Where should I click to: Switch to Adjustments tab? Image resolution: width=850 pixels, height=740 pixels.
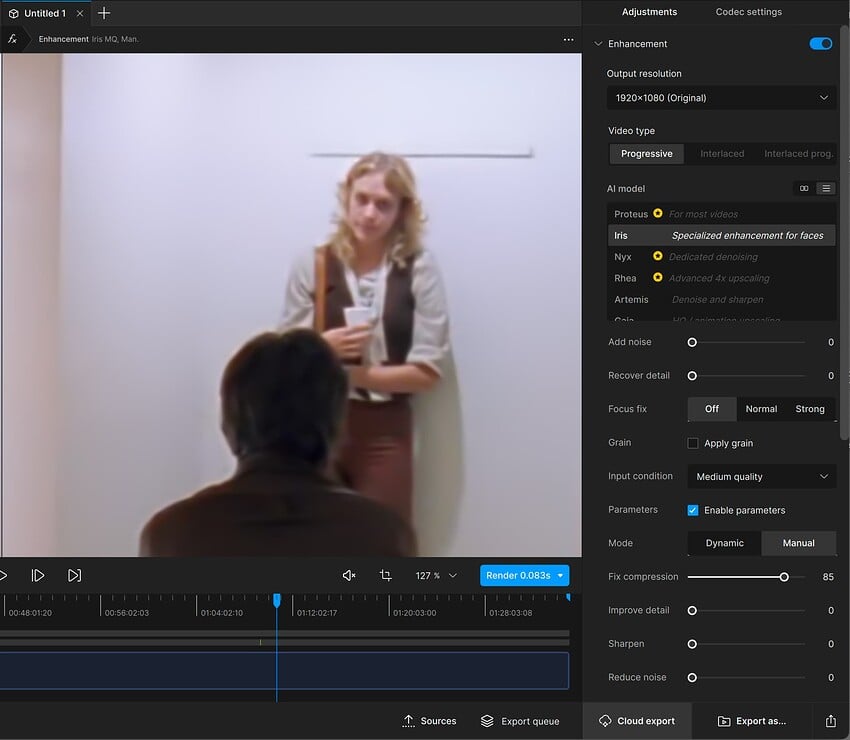(x=649, y=12)
